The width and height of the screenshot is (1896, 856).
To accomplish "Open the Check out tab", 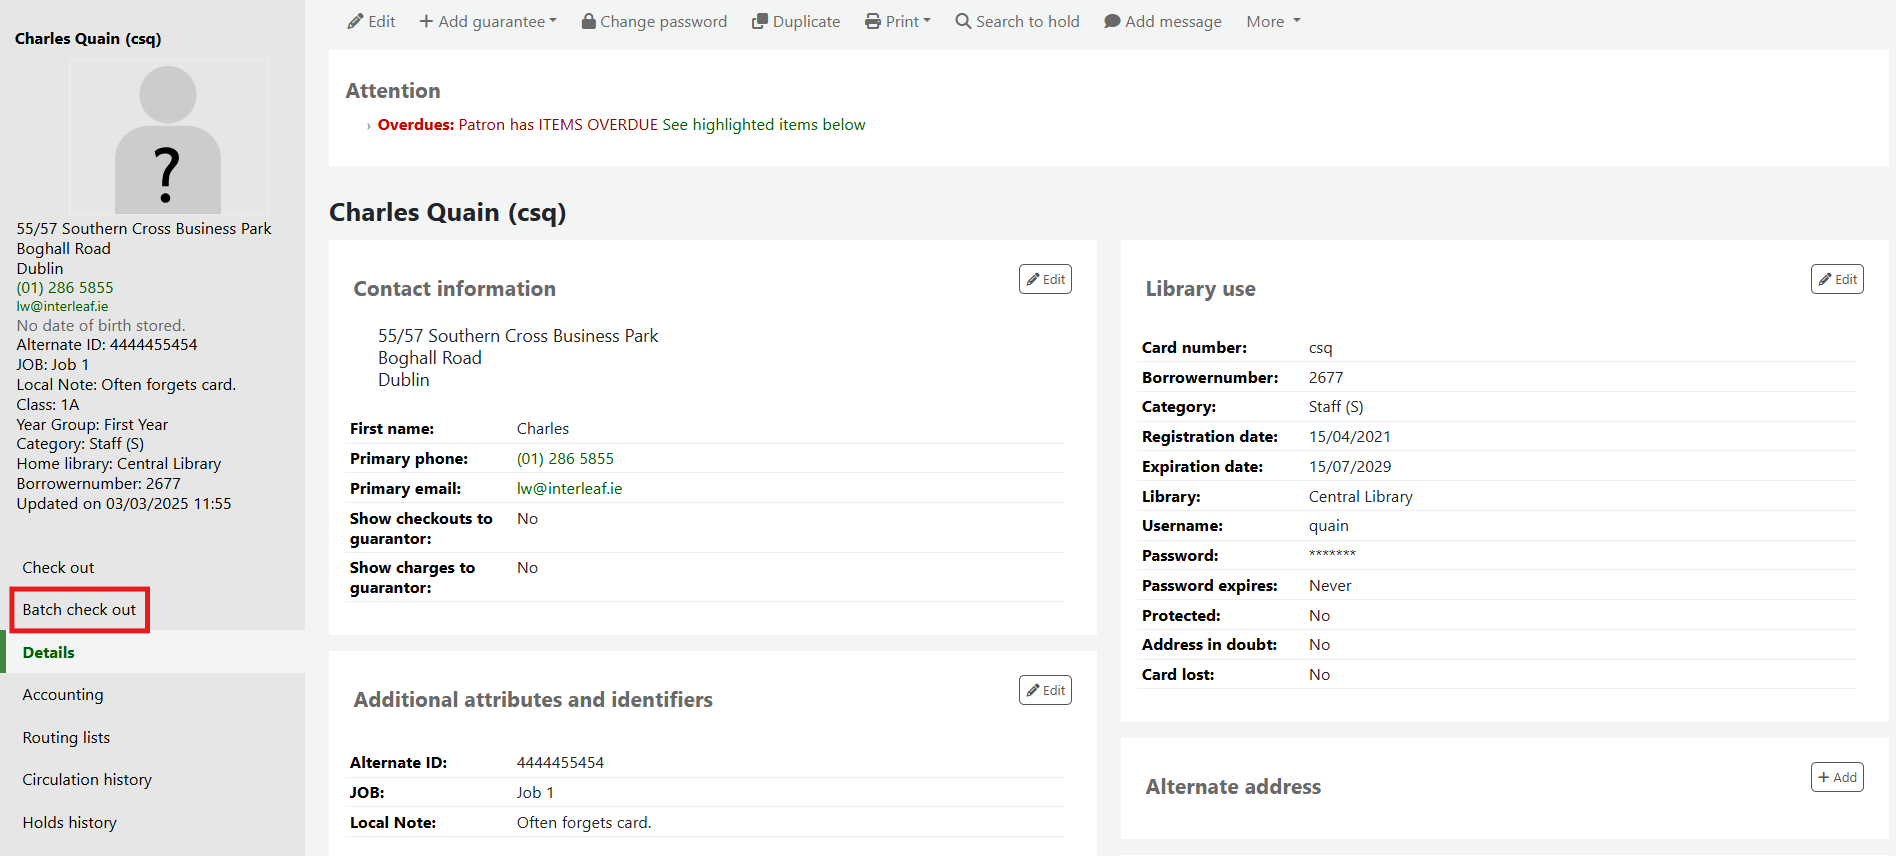I will coord(58,567).
